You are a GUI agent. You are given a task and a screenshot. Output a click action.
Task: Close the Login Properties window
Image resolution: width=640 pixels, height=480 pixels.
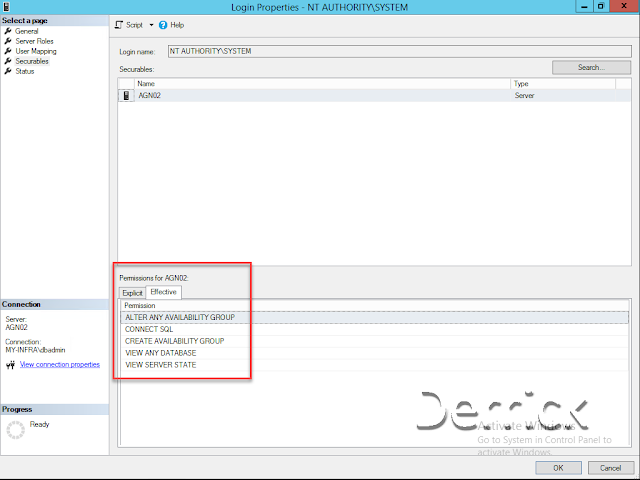pos(624,7)
